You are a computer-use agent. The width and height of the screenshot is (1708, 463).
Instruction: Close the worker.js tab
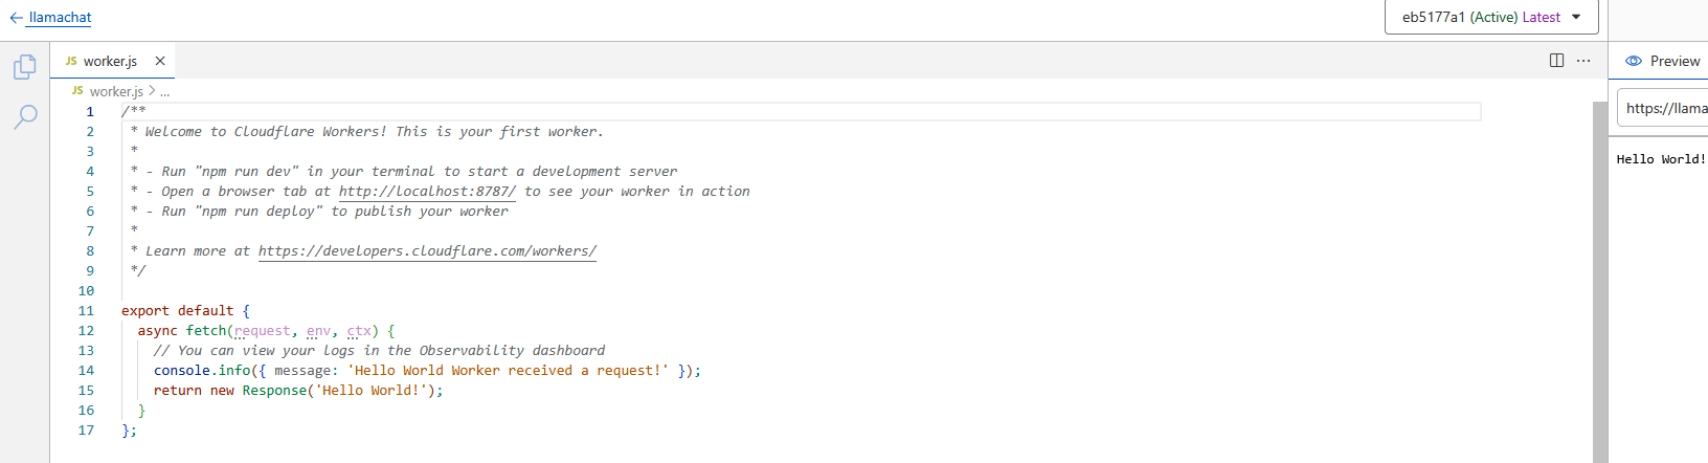click(x=160, y=61)
